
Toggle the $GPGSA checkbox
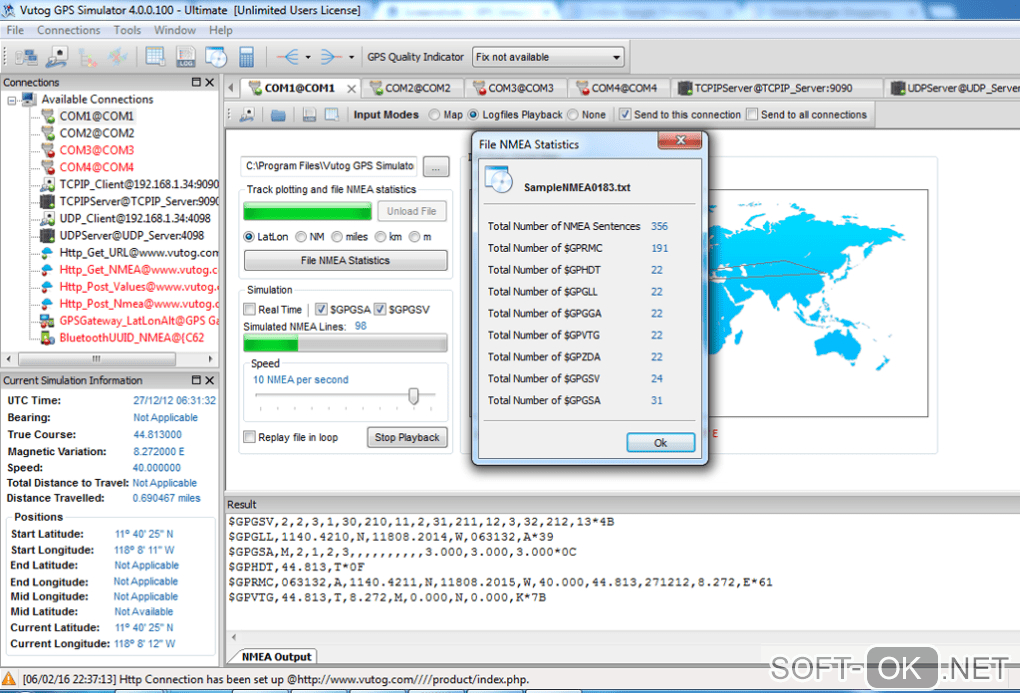(321, 309)
